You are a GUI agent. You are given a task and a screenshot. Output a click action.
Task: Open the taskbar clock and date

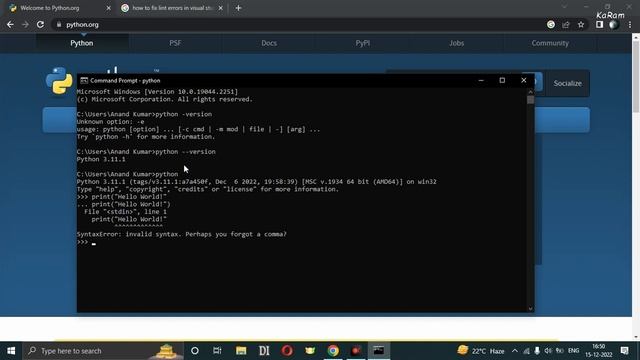point(599,351)
